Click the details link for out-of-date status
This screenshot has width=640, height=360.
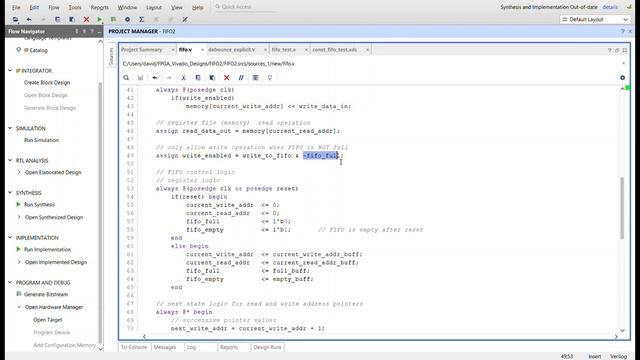point(610,7)
